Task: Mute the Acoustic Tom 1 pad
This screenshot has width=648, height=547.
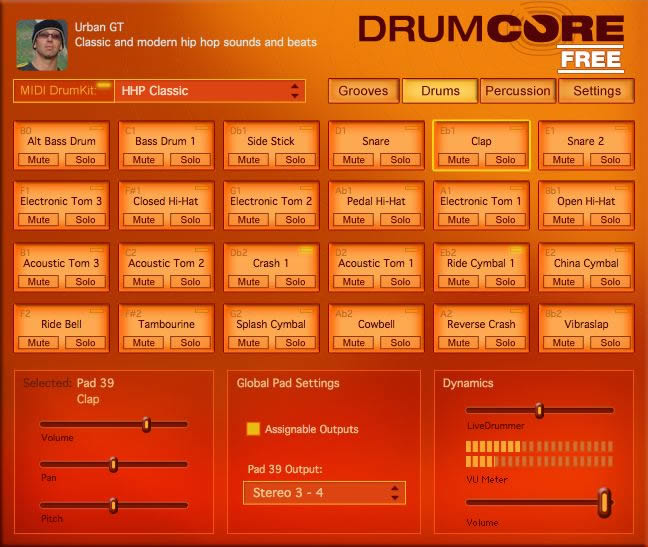Action: [353, 282]
